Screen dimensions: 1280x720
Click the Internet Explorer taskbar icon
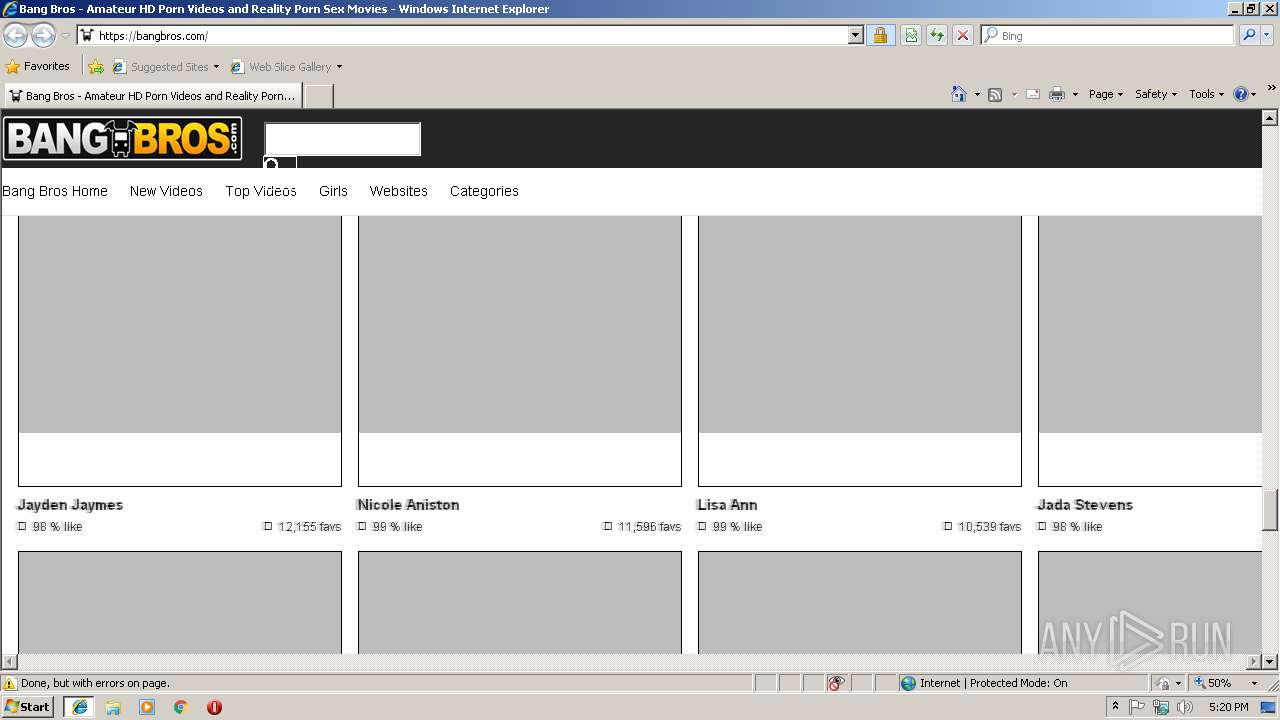pyautogui.click(x=79, y=707)
